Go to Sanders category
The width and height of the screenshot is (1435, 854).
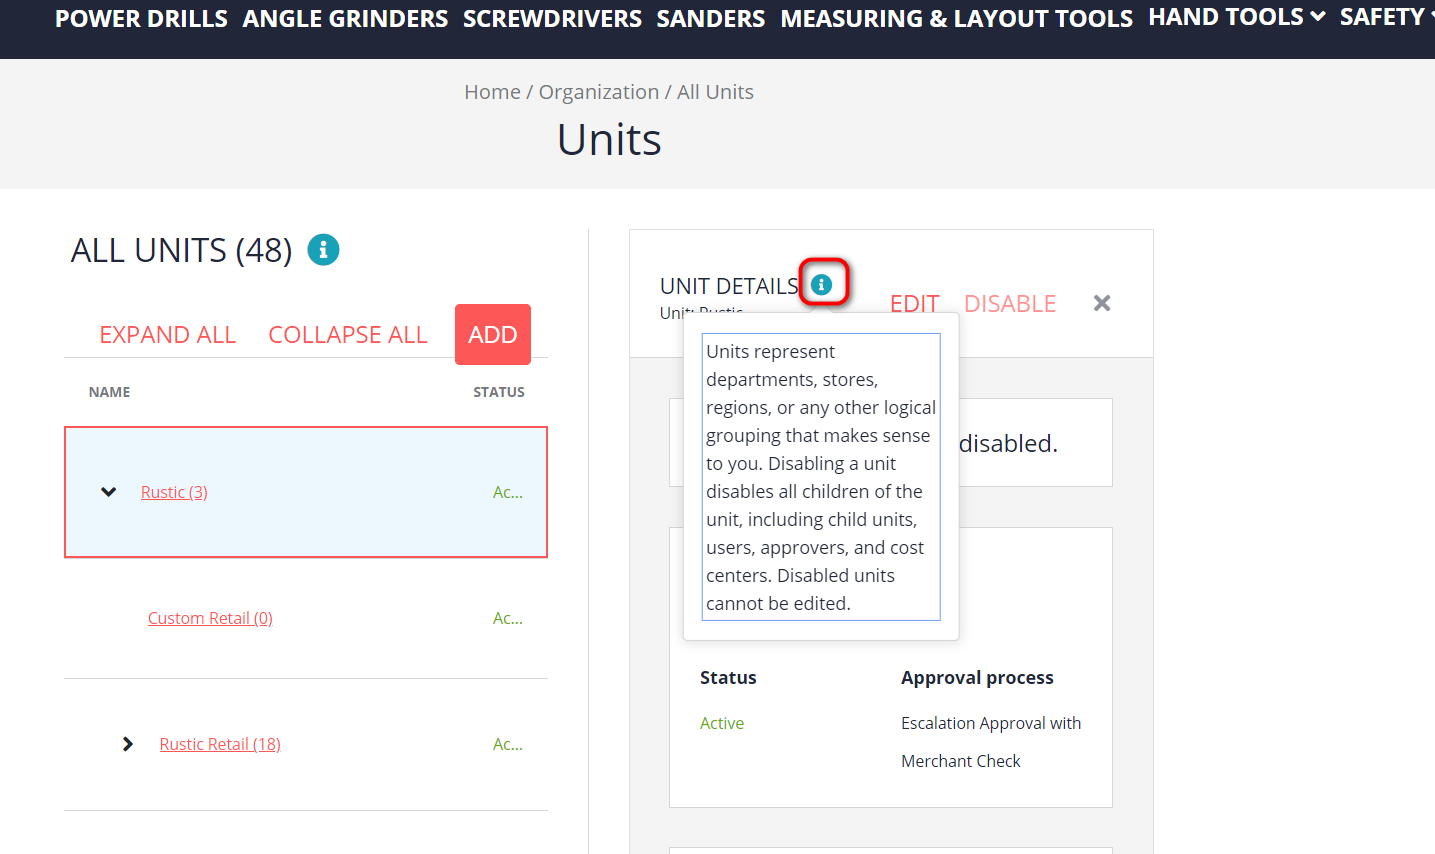pyautogui.click(x=711, y=19)
